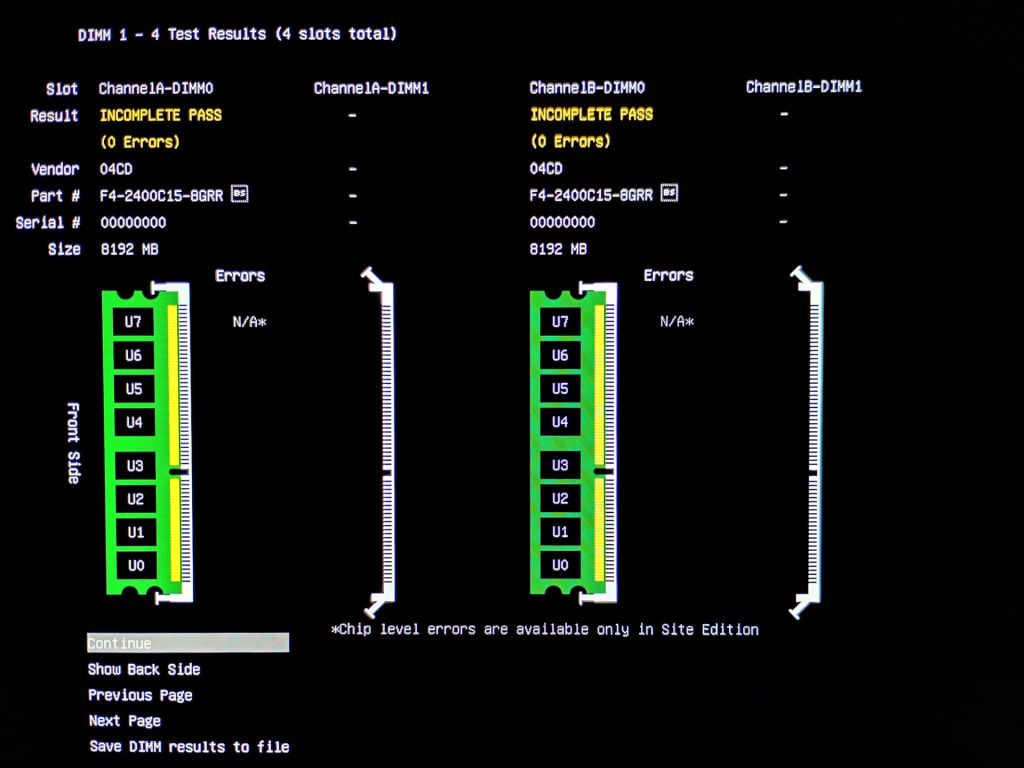Choose Show Back Side
The height and width of the screenshot is (768, 1024).
pyautogui.click(x=144, y=669)
